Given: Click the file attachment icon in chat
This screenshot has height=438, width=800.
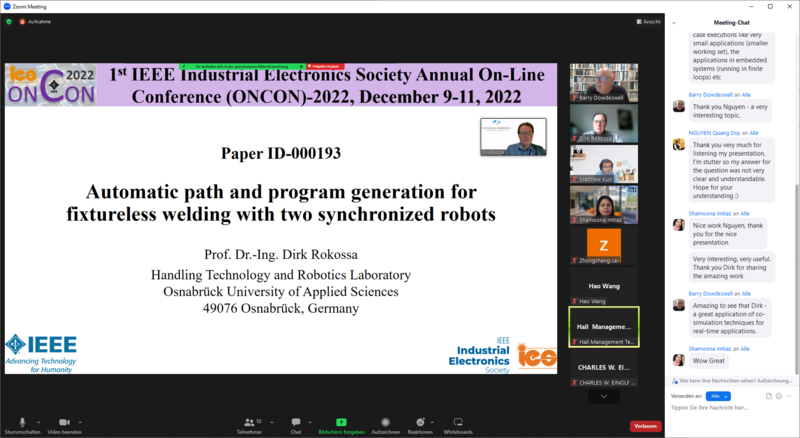Looking at the screenshot, I should pyautogui.click(x=769, y=396).
